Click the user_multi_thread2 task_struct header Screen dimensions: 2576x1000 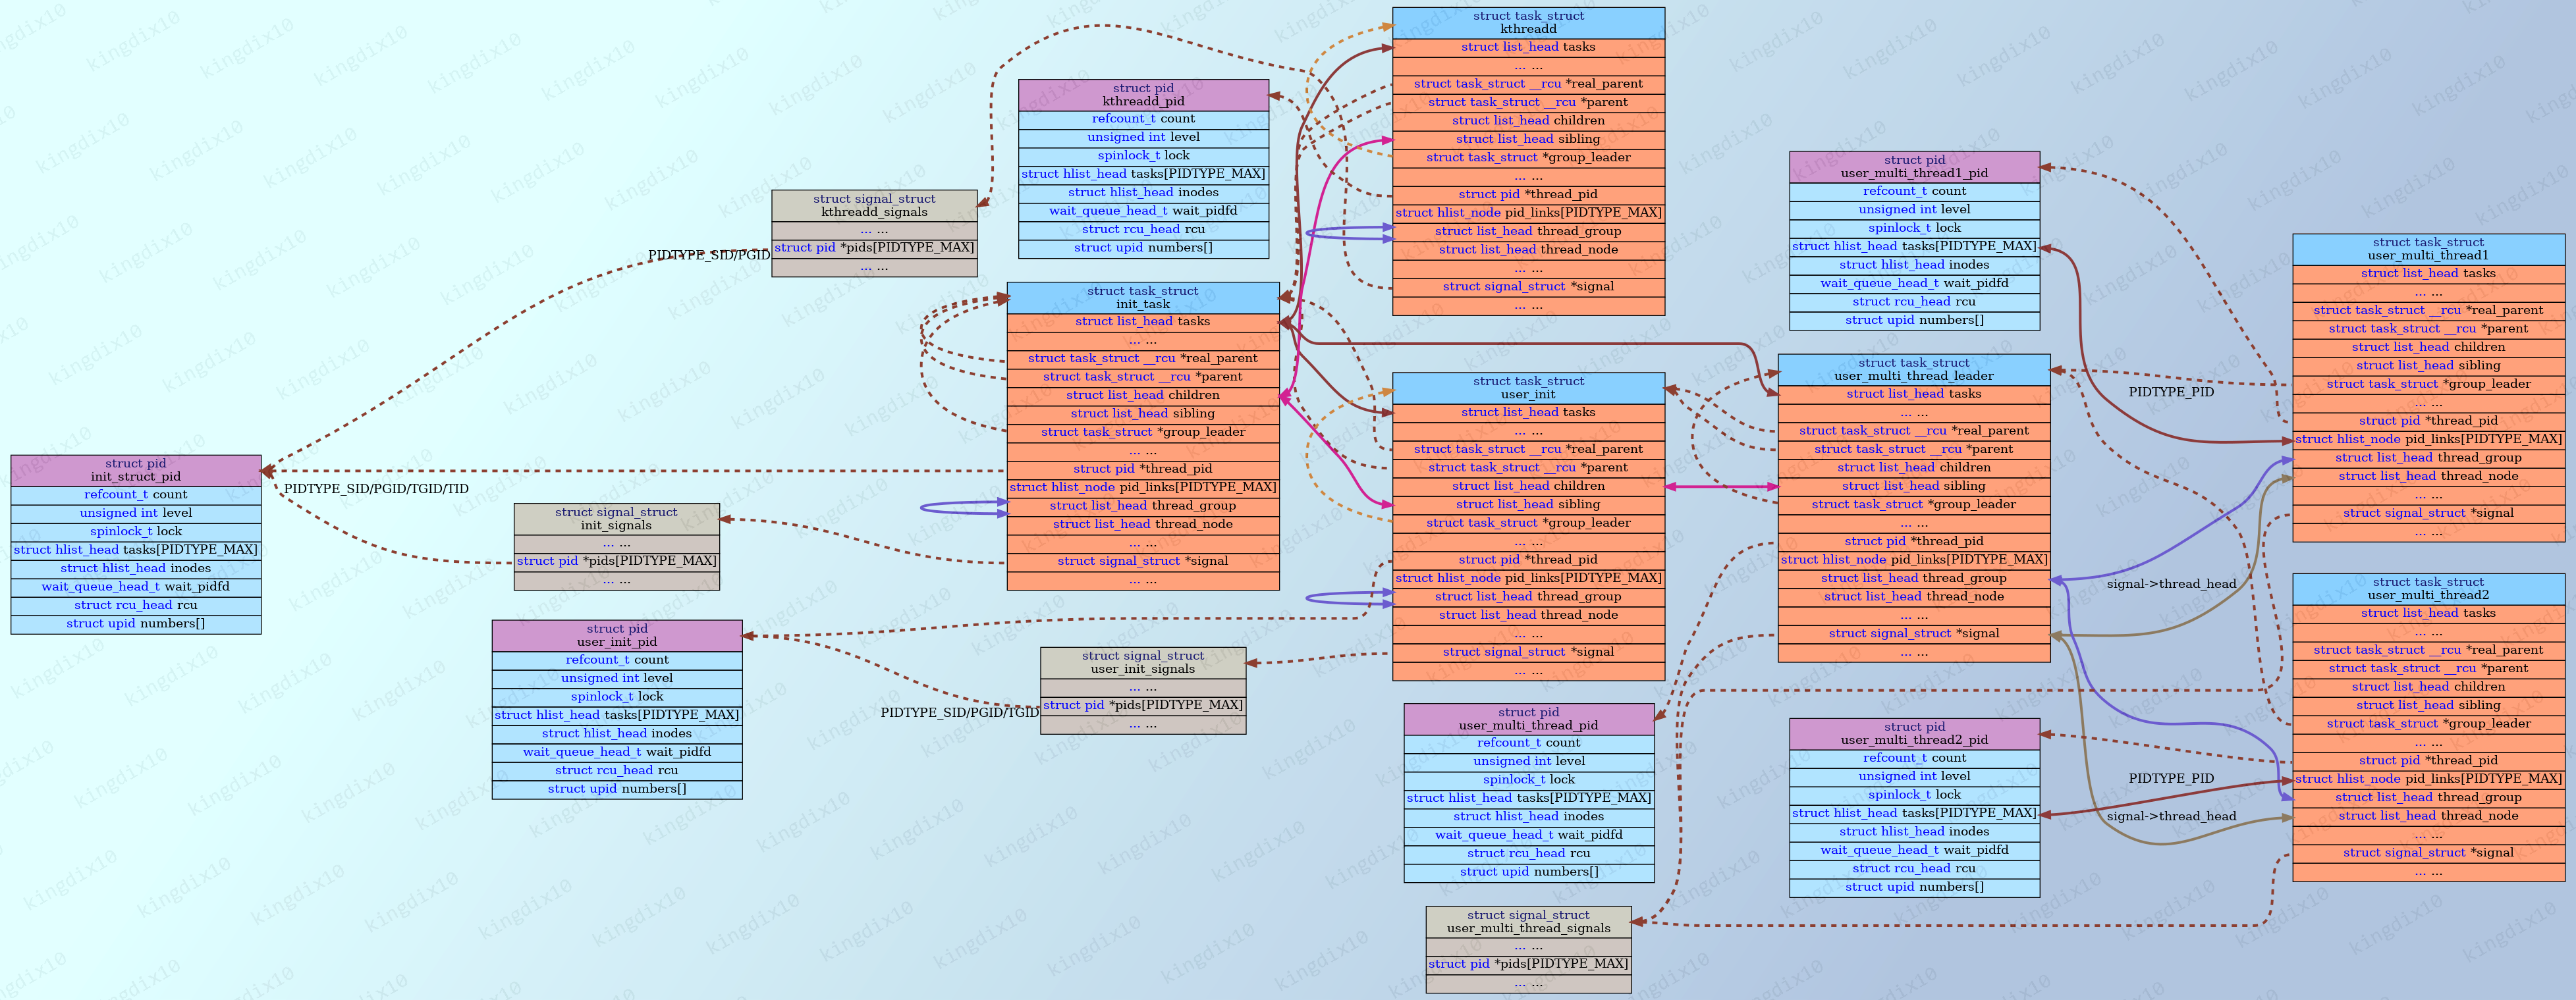pos(2428,589)
